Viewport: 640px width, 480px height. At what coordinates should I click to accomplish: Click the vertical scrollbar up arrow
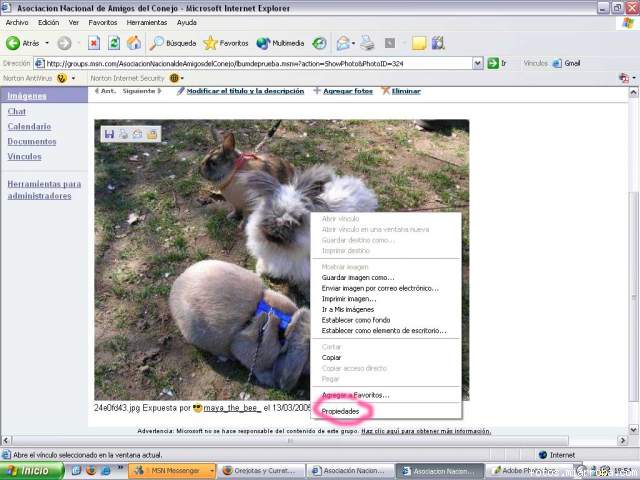pos(633,92)
